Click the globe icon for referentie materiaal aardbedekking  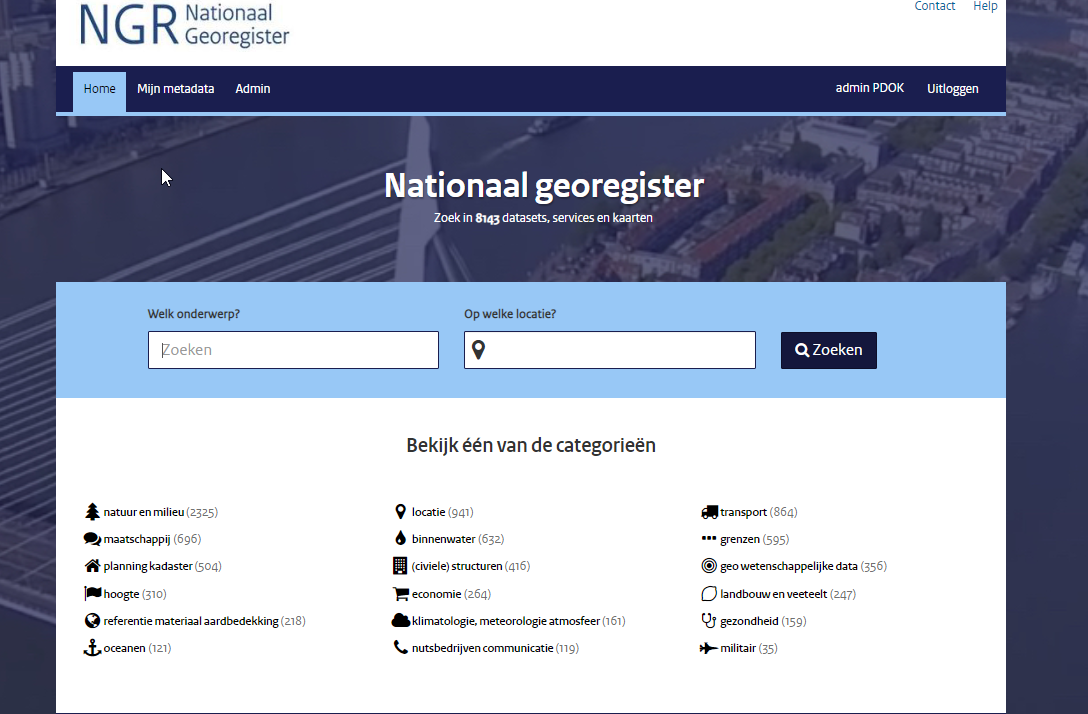click(92, 621)
